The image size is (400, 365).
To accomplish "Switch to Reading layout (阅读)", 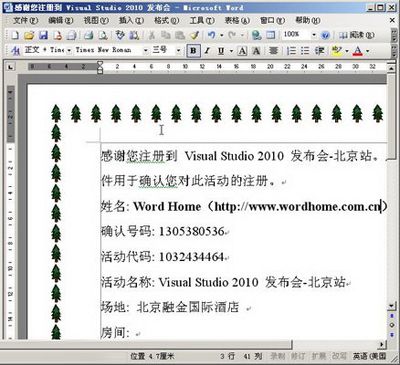I will tap(357, 35).
